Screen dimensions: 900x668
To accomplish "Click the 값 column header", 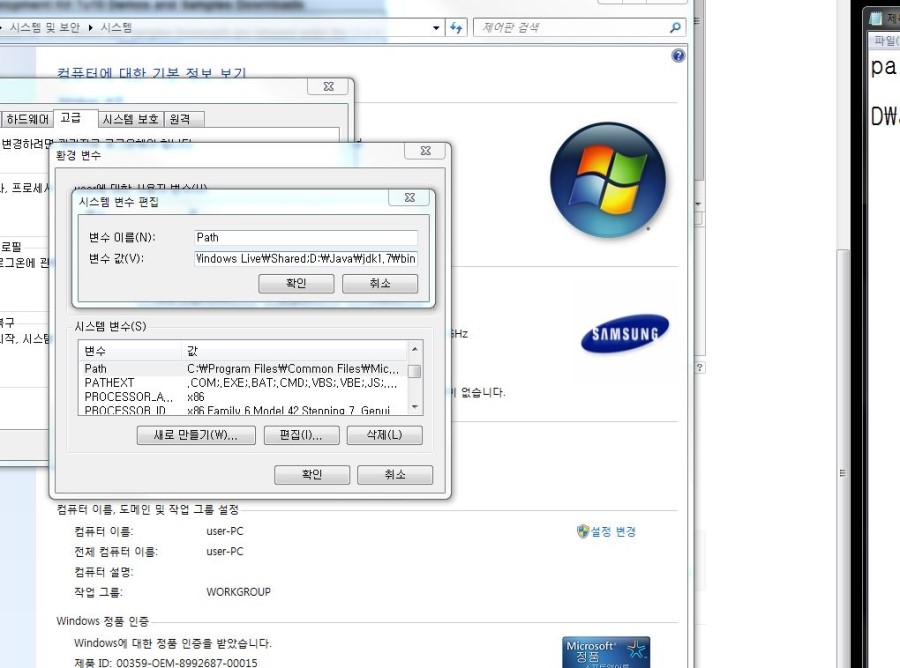I will click(x=294, y=351).
